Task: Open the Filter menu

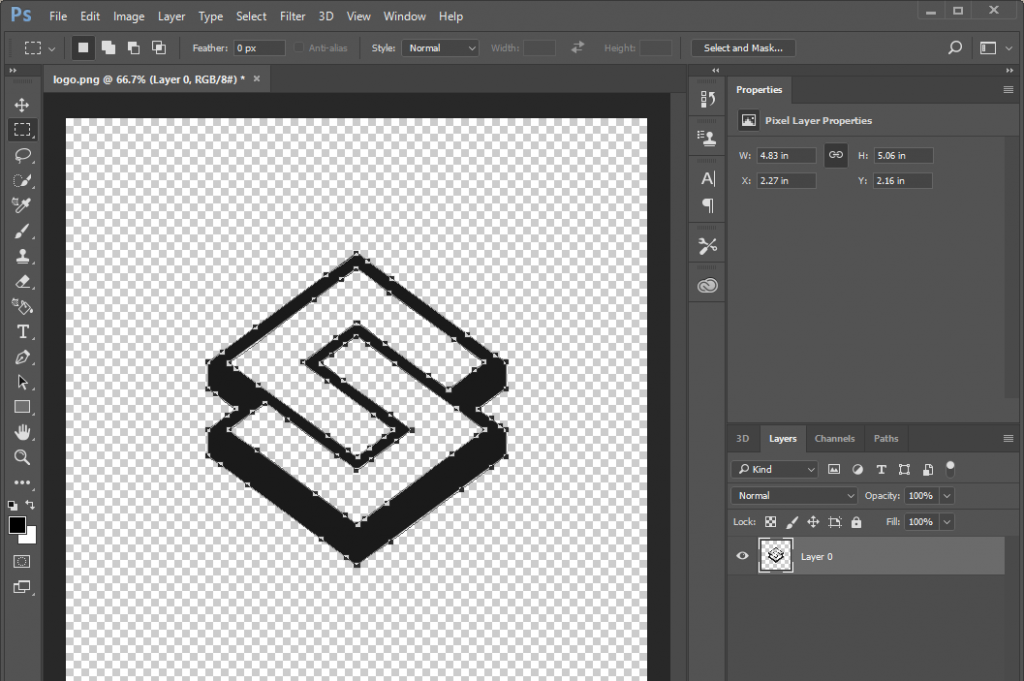Action: (293, 16)
